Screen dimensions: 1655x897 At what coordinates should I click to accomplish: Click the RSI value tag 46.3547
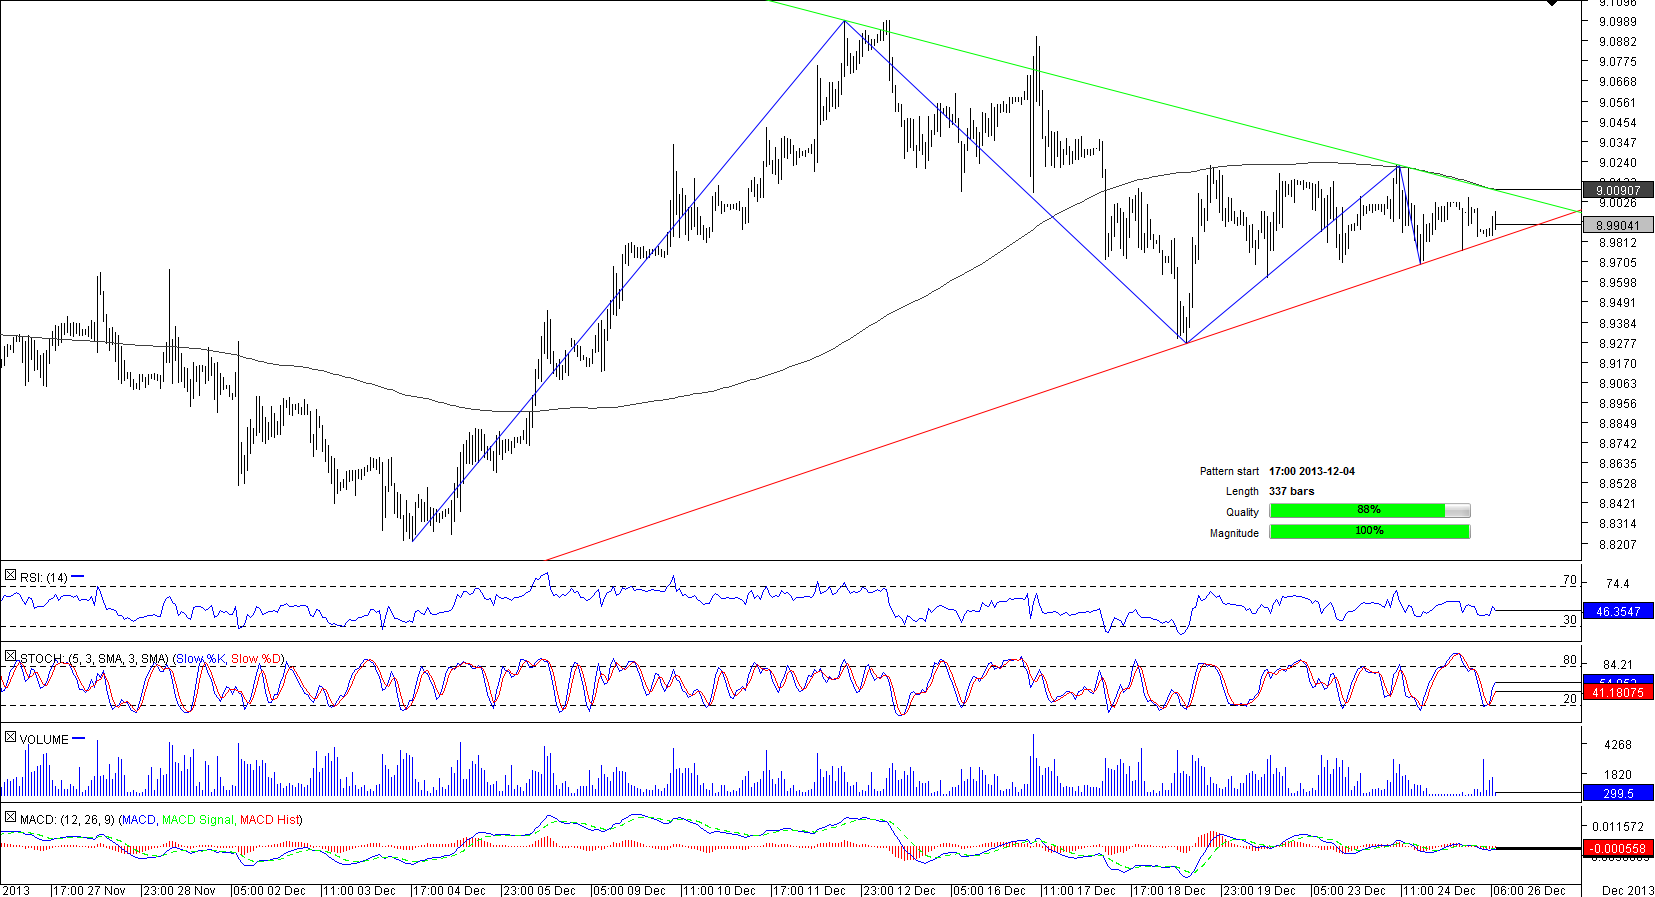1618,611
